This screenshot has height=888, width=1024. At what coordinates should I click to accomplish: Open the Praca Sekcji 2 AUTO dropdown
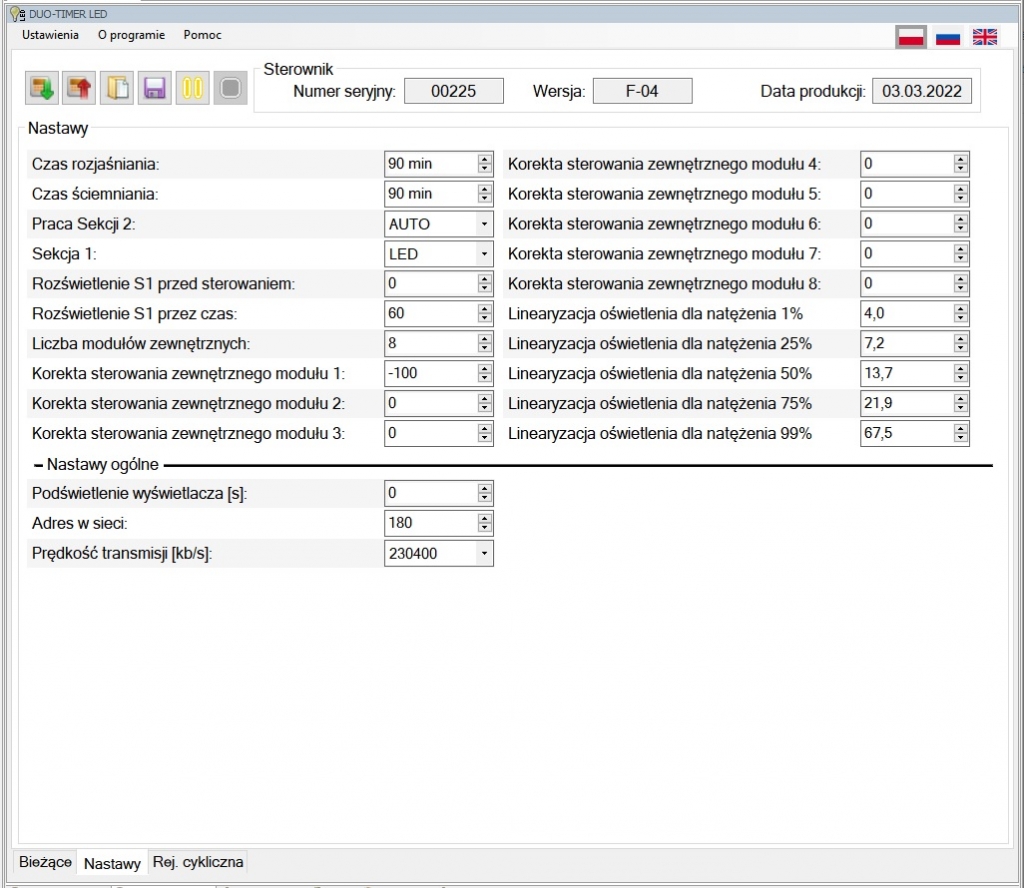(485, 224)
